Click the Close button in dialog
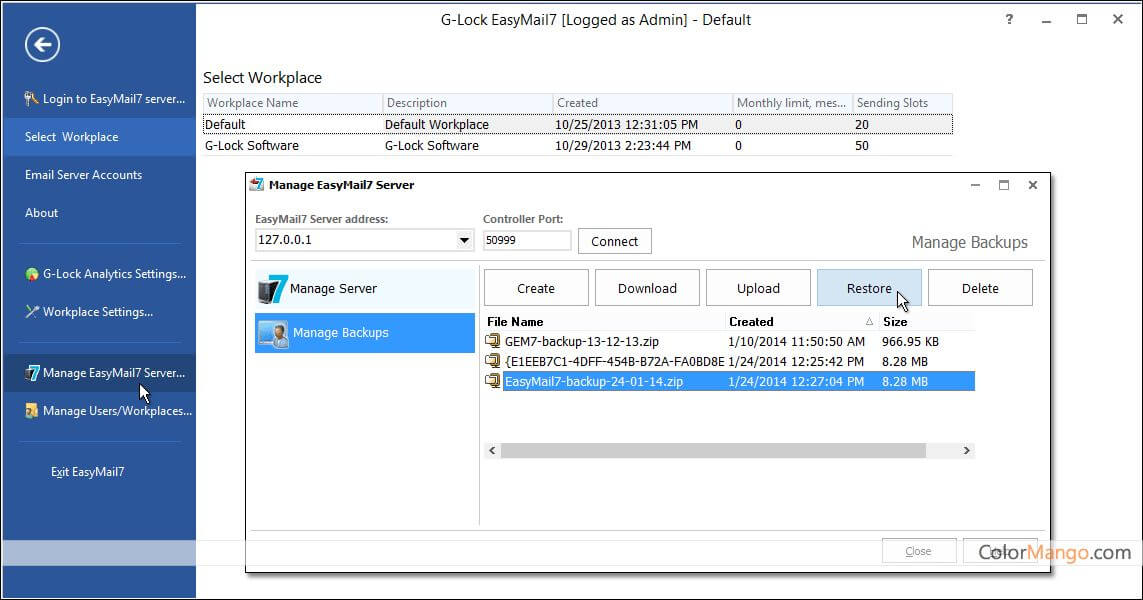 pos(918,551)
